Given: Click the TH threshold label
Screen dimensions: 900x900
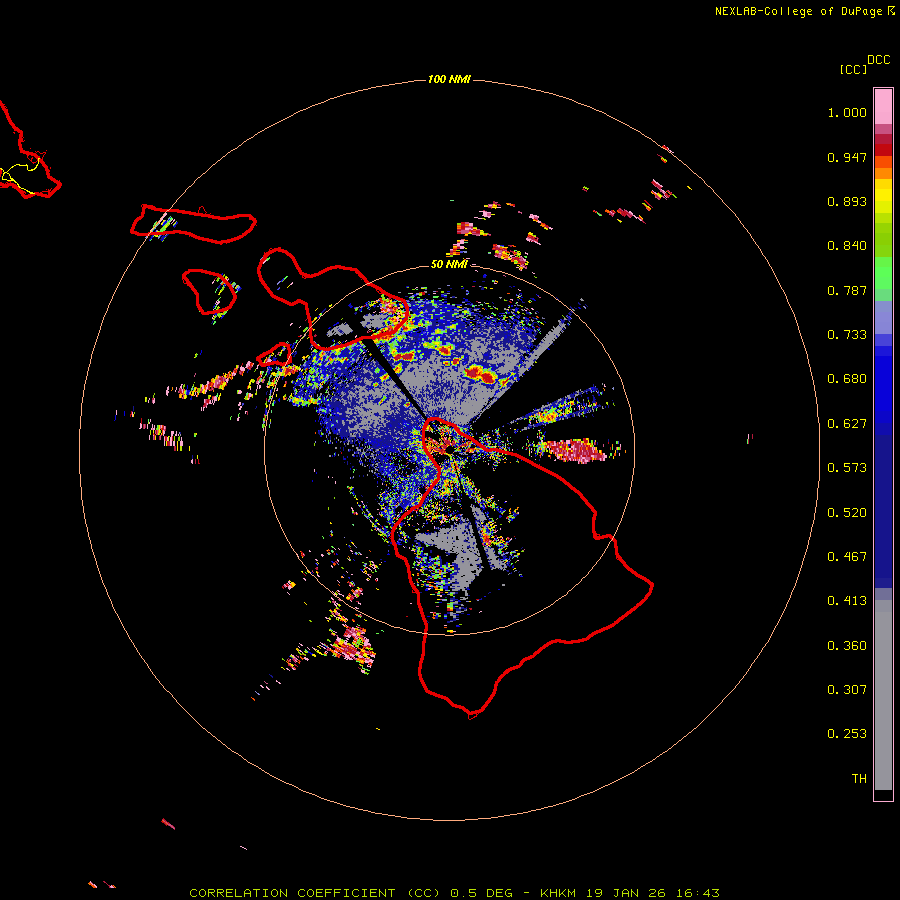Looking at the screenshot, I should (x=859, y=779).
